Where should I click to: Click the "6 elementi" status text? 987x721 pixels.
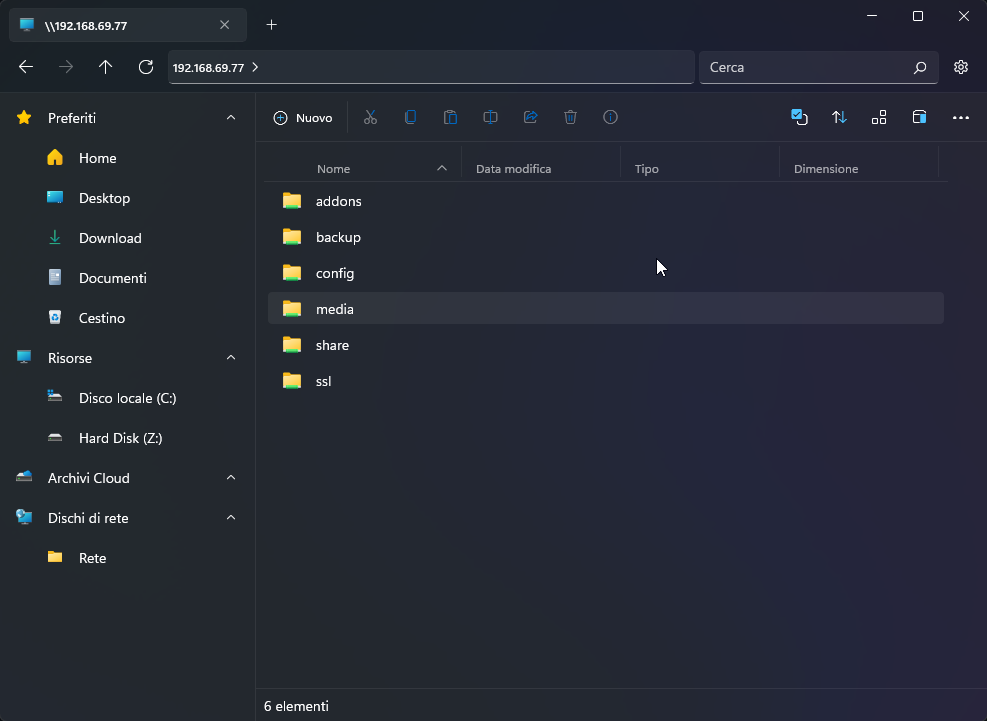[x=296, y=707]
